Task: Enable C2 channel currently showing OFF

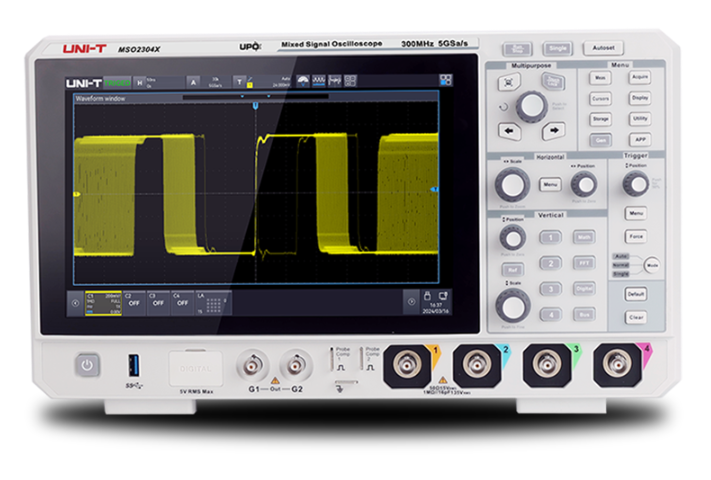Action: pos(133,300)
